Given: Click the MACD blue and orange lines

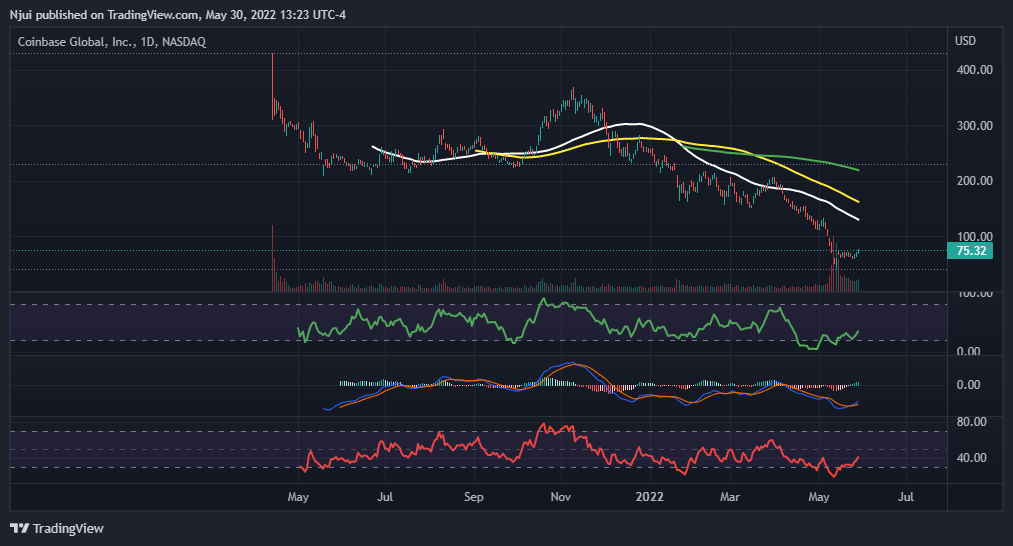Looking at the screenshot, I should [570, 365].
